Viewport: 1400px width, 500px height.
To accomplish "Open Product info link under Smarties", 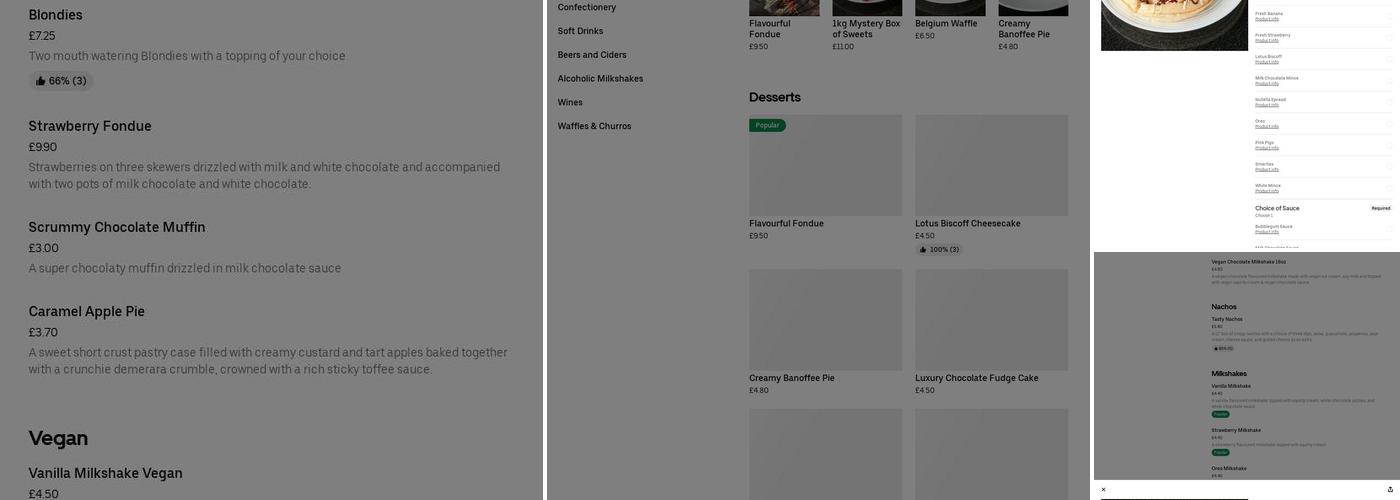I will [x=1267, y=170].
